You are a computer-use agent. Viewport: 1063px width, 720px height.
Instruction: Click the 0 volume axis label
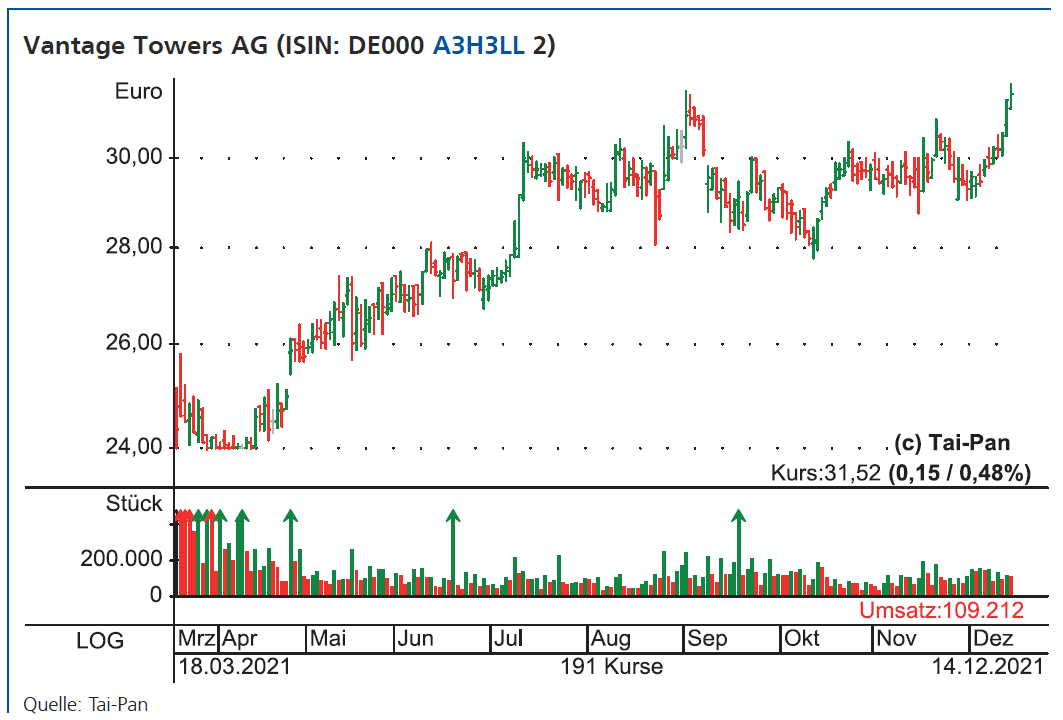point(156,595)
